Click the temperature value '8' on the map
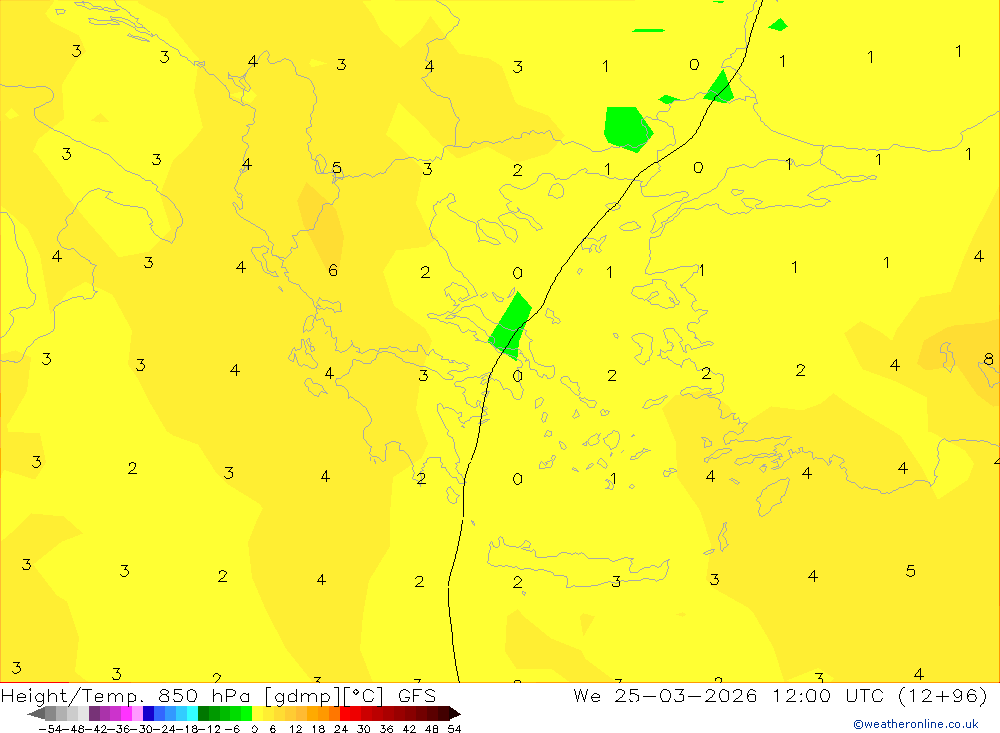 tap(989, 359)
